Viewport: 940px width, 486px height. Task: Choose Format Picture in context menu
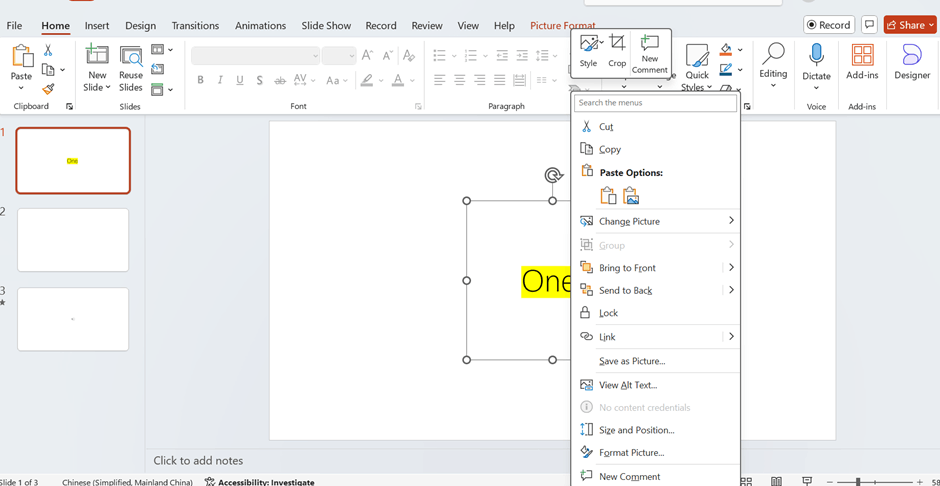click(x=656, y=453)
